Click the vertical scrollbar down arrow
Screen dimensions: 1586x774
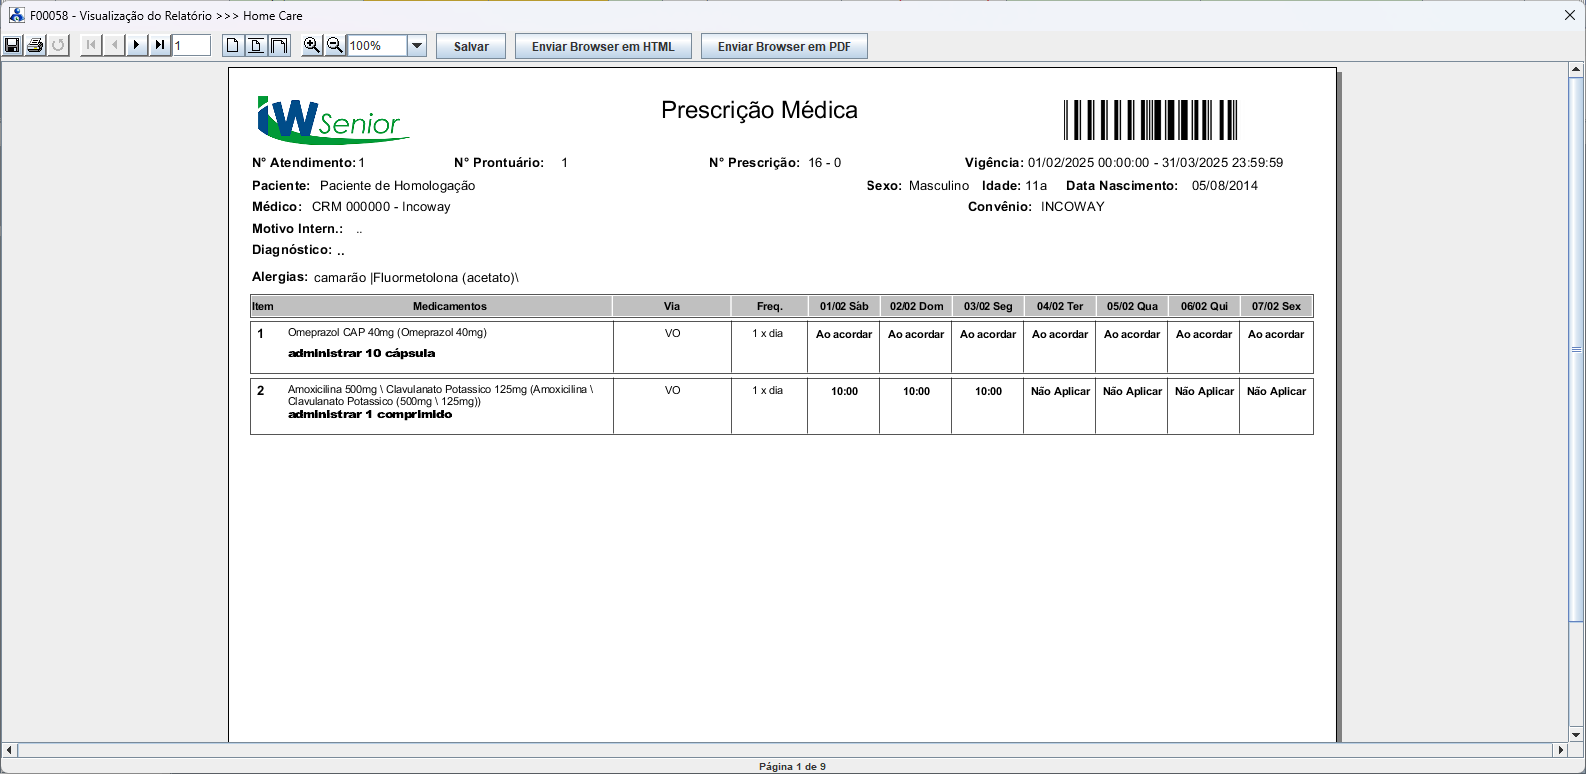[1576, 734]
